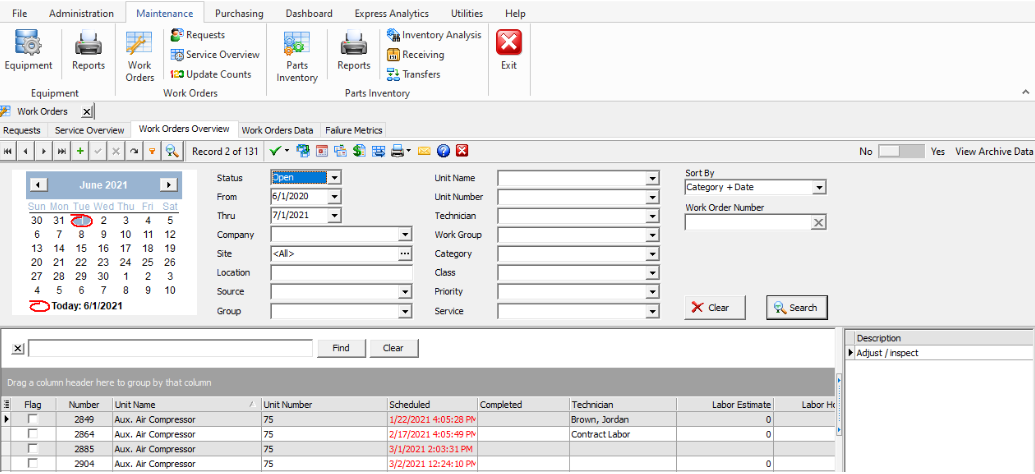Click the Find button

click(341, 348)
